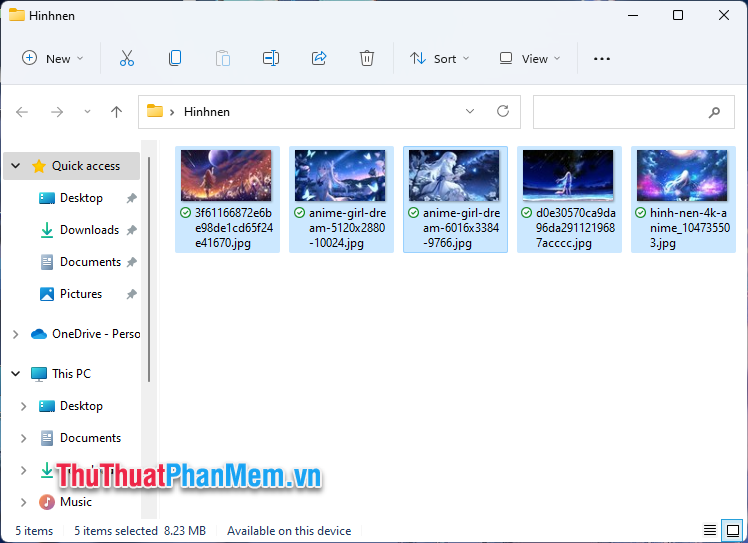
Task: Click file name 3f61166872e6be98de1cd65f24e41670.jpg
Action: tap(234, 228)
